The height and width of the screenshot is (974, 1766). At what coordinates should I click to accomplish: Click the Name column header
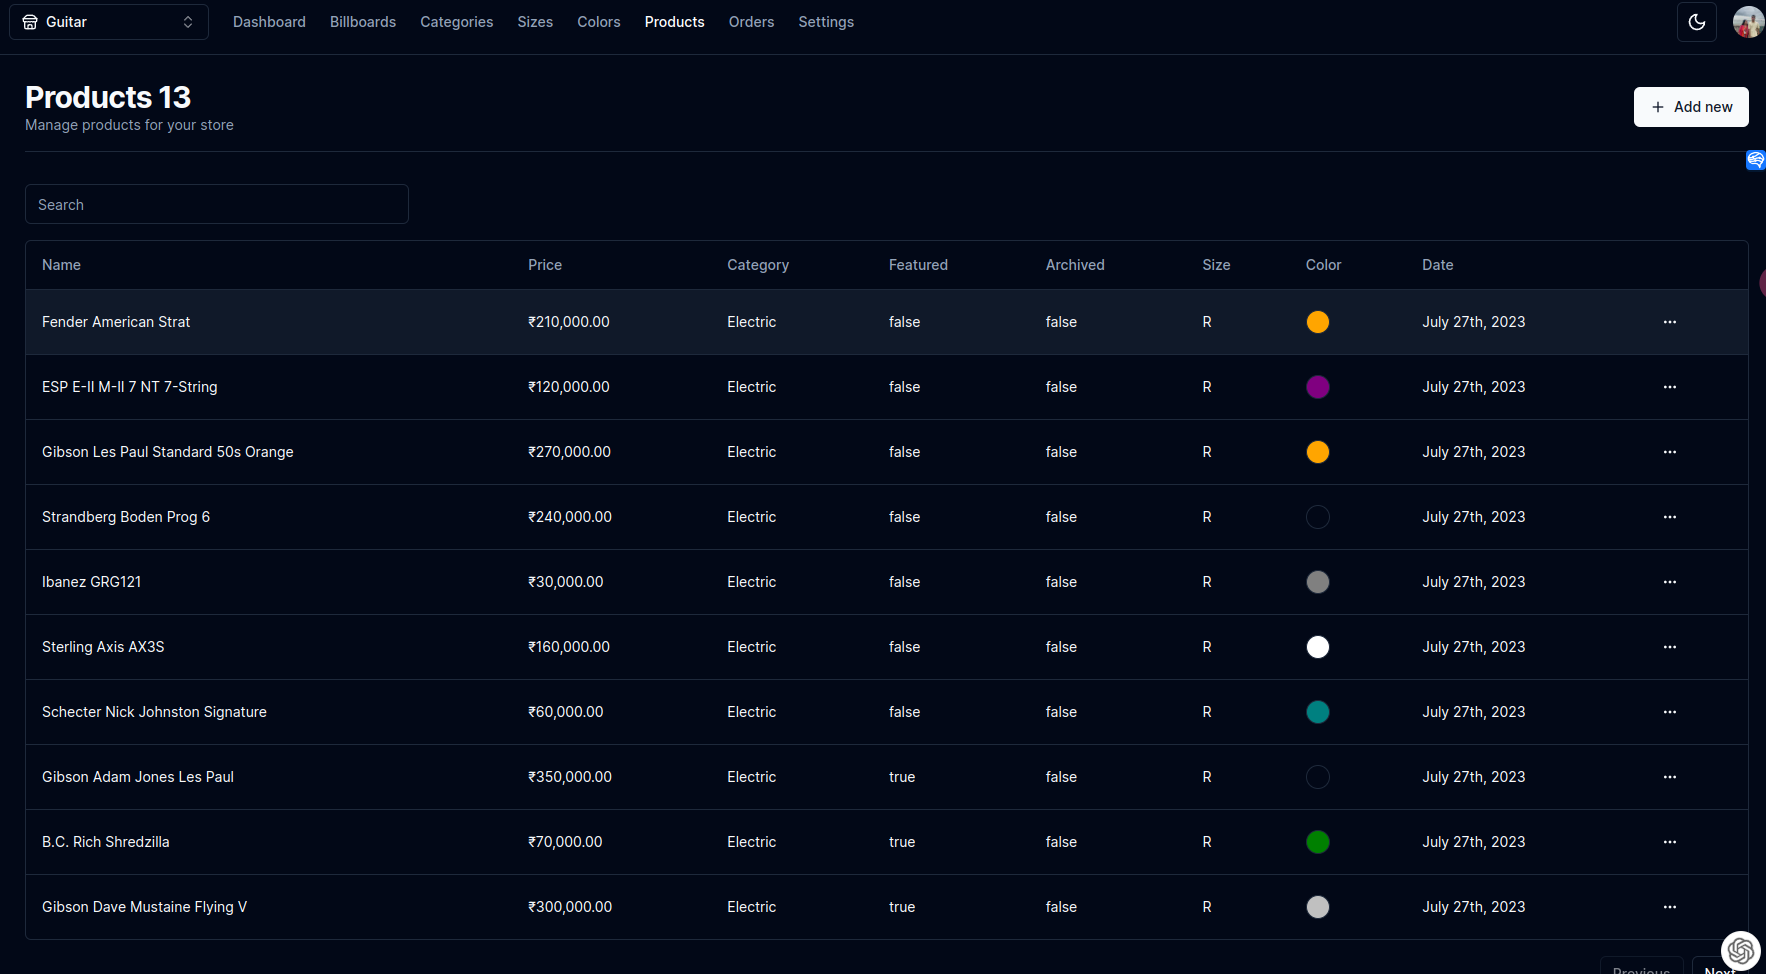[61, 265]
